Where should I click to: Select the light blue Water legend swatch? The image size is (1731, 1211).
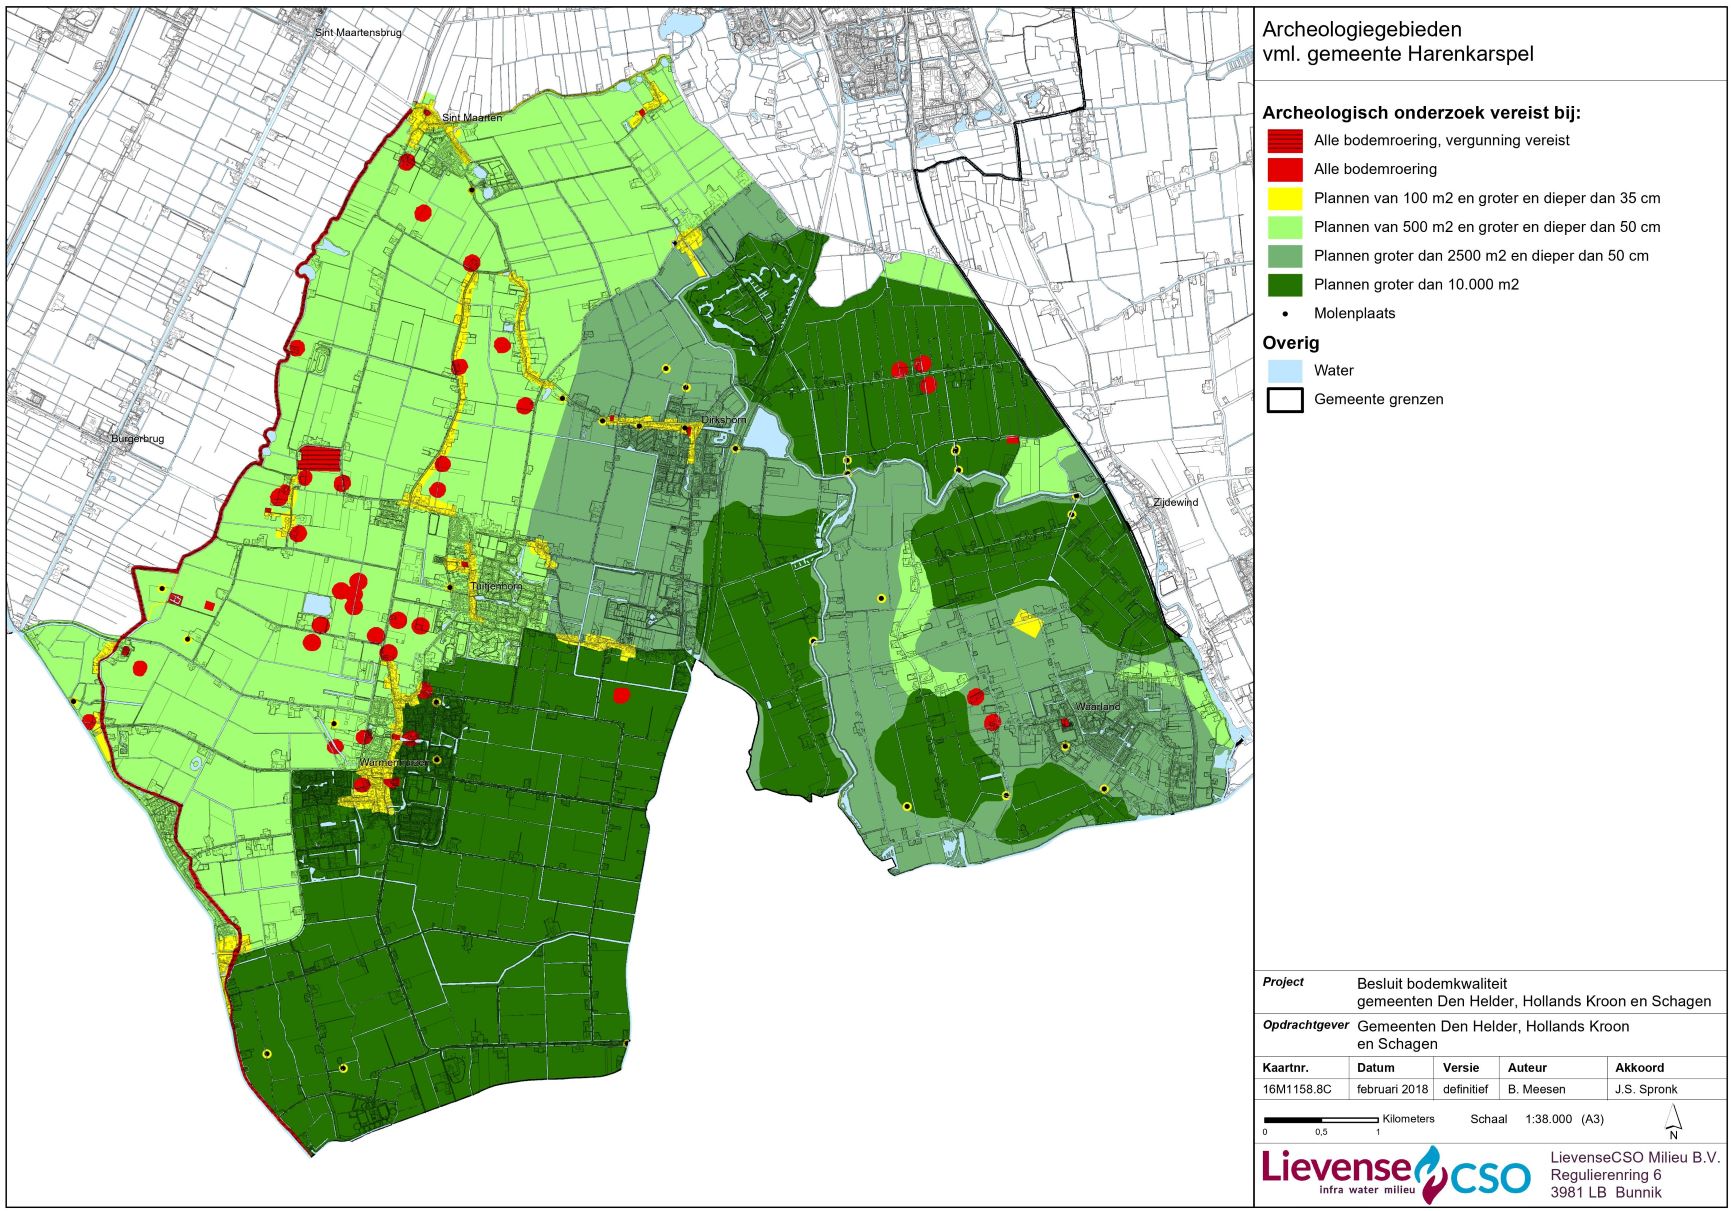1285,371
